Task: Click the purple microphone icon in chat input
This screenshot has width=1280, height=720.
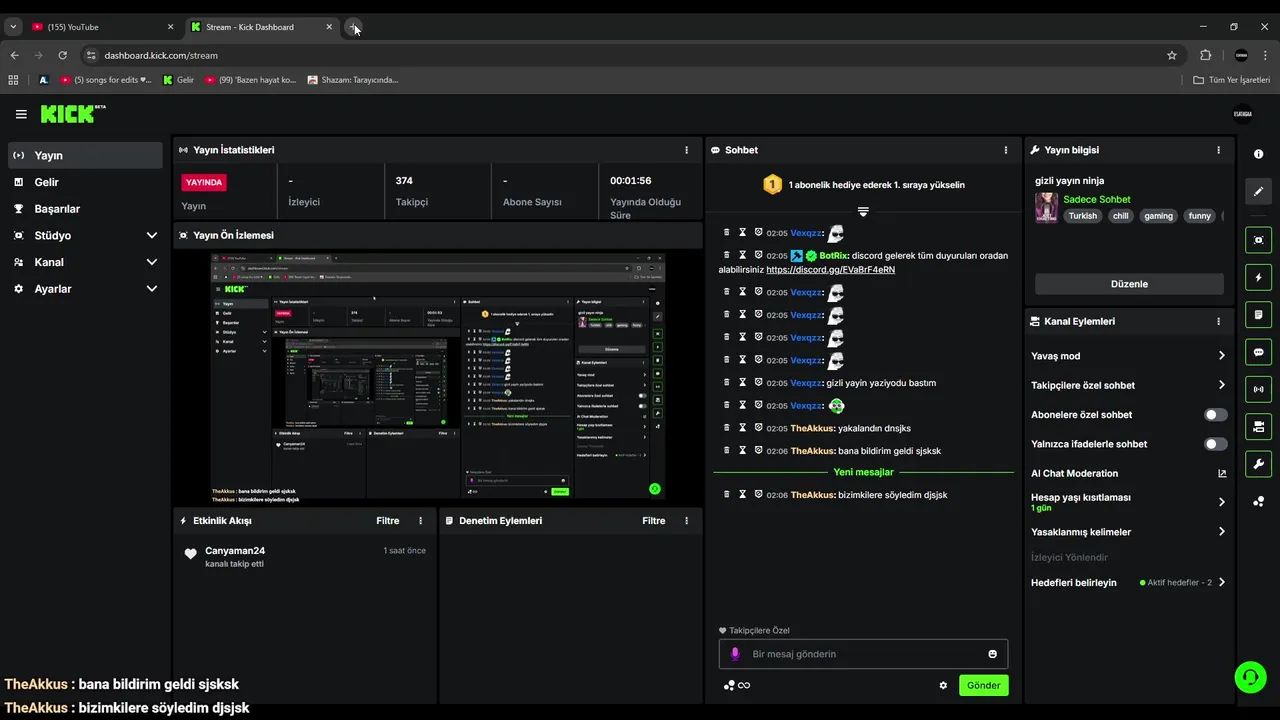Action: tap(735, 654)
